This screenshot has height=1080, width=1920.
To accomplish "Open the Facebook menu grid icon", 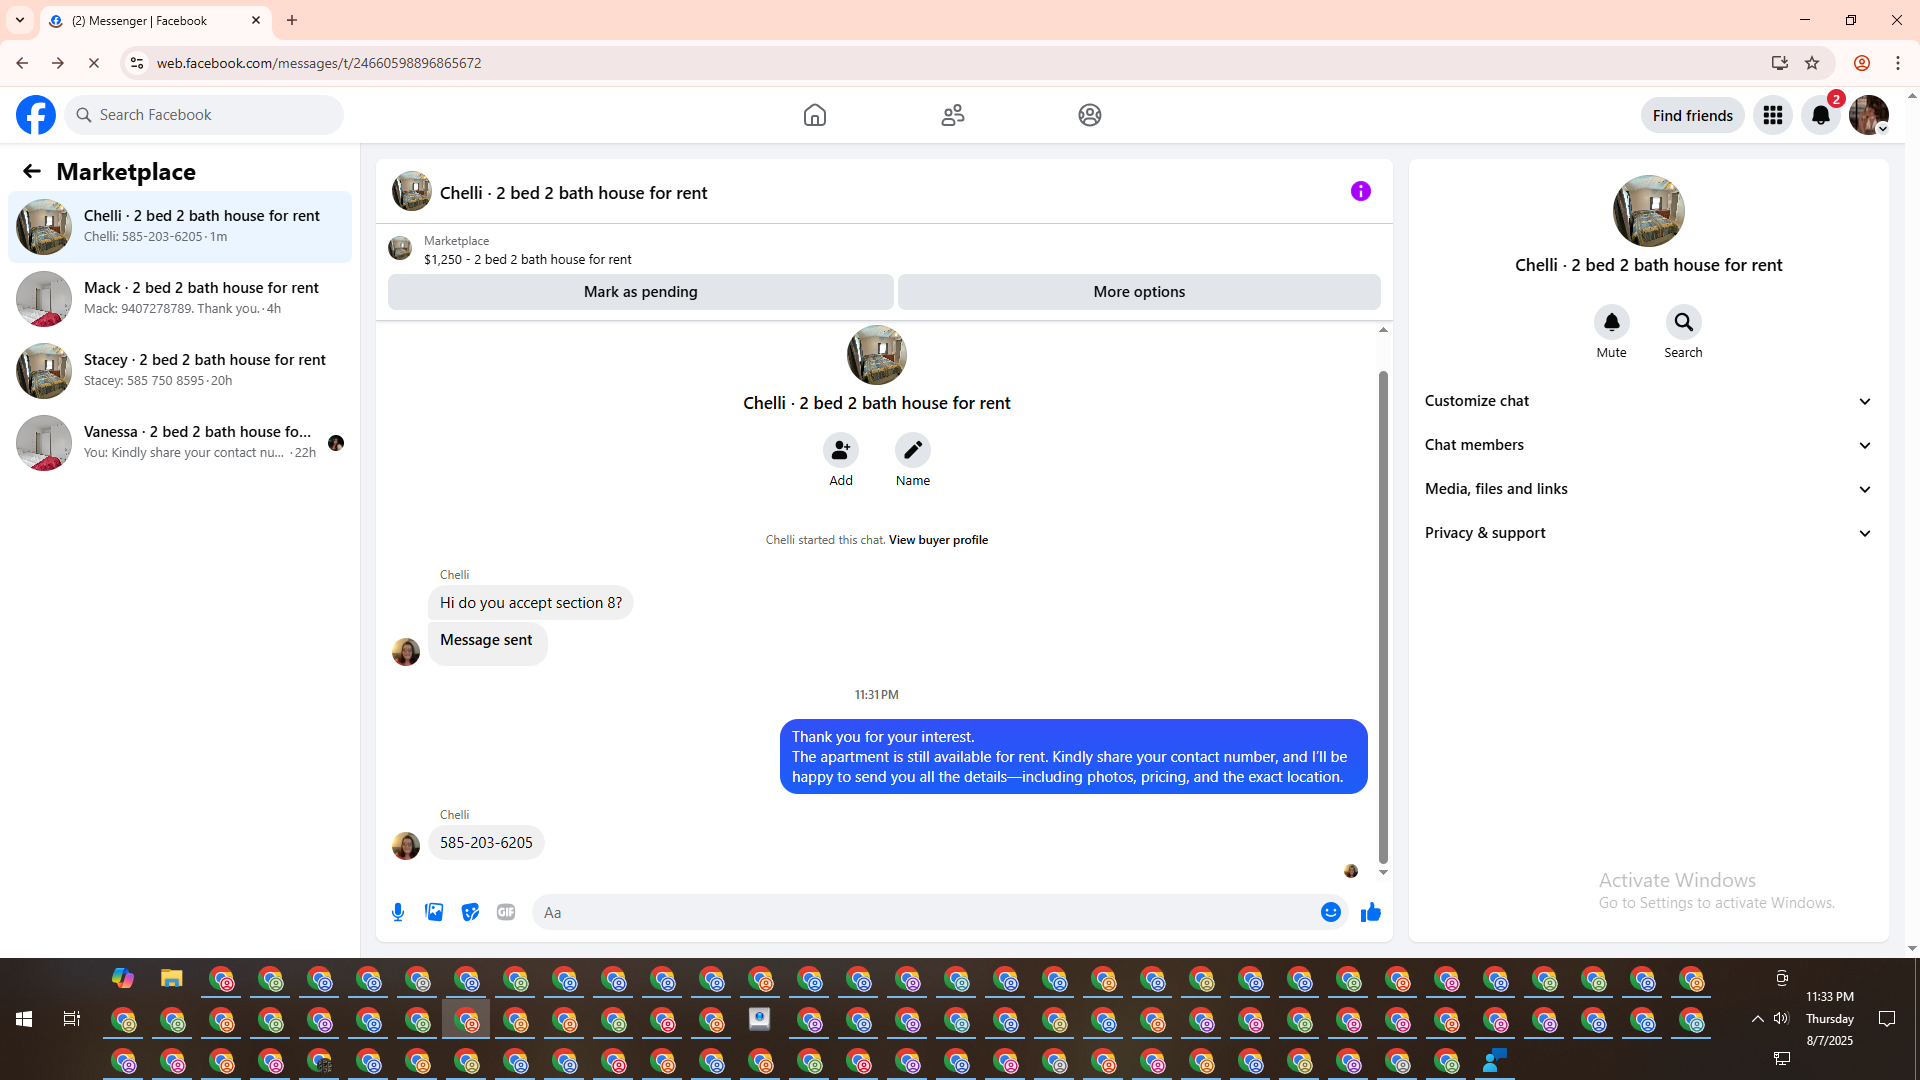I will point(1773,115).
